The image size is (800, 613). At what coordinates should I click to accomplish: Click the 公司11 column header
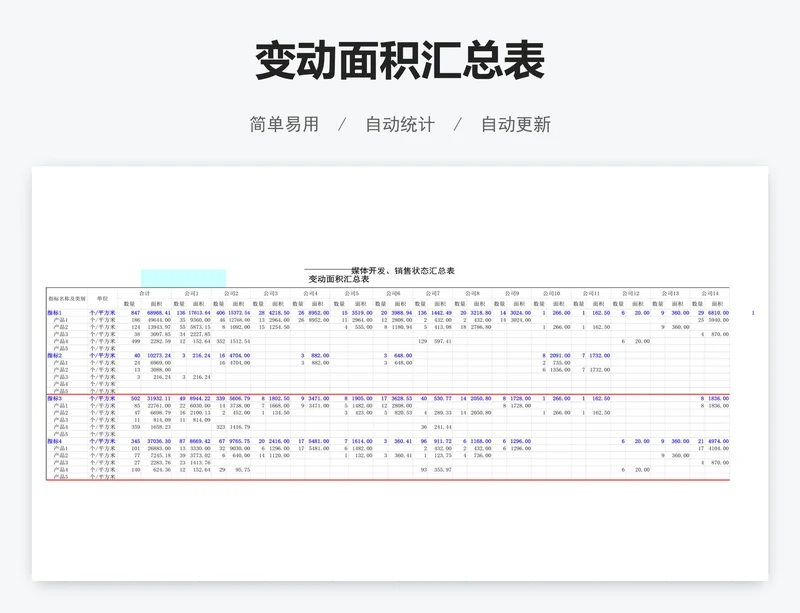click(x=591, y=293)
